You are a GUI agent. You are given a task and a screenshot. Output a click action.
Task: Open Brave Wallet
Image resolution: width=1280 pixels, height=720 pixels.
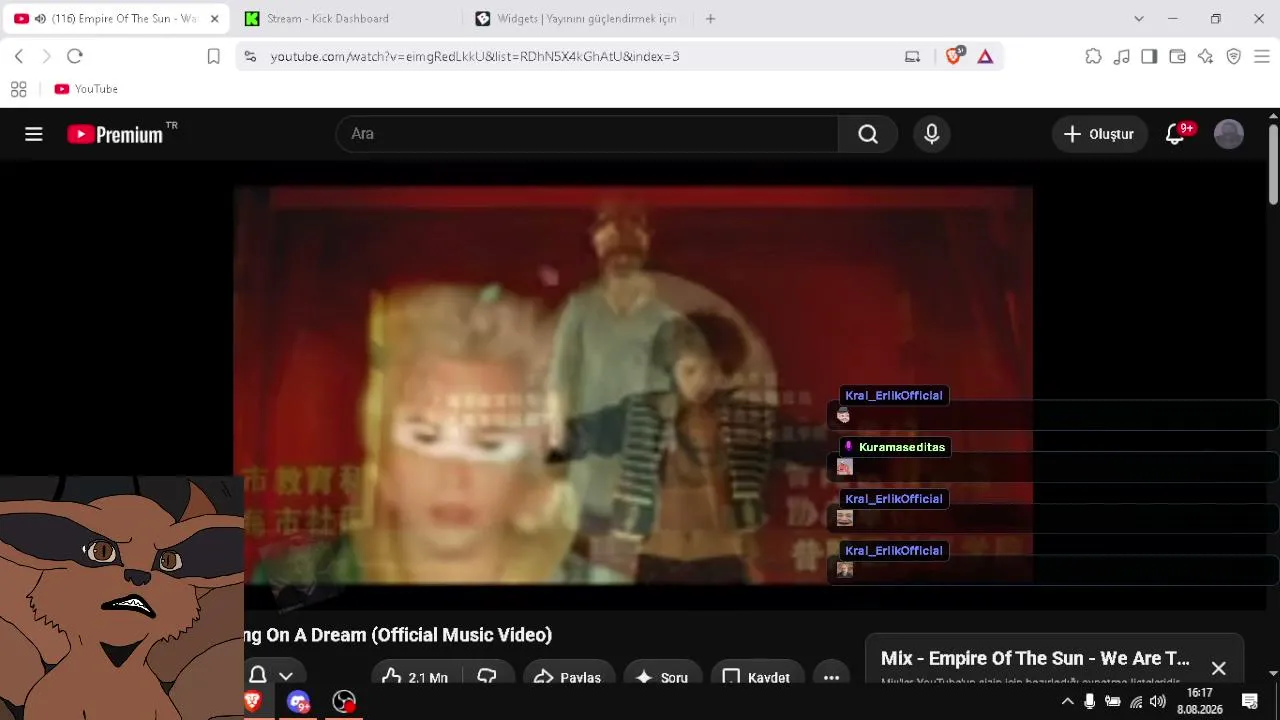coord(1178,56)
